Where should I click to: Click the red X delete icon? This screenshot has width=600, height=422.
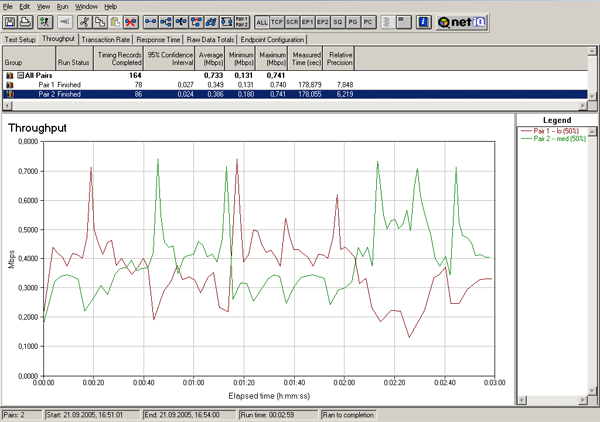point(131,22)
